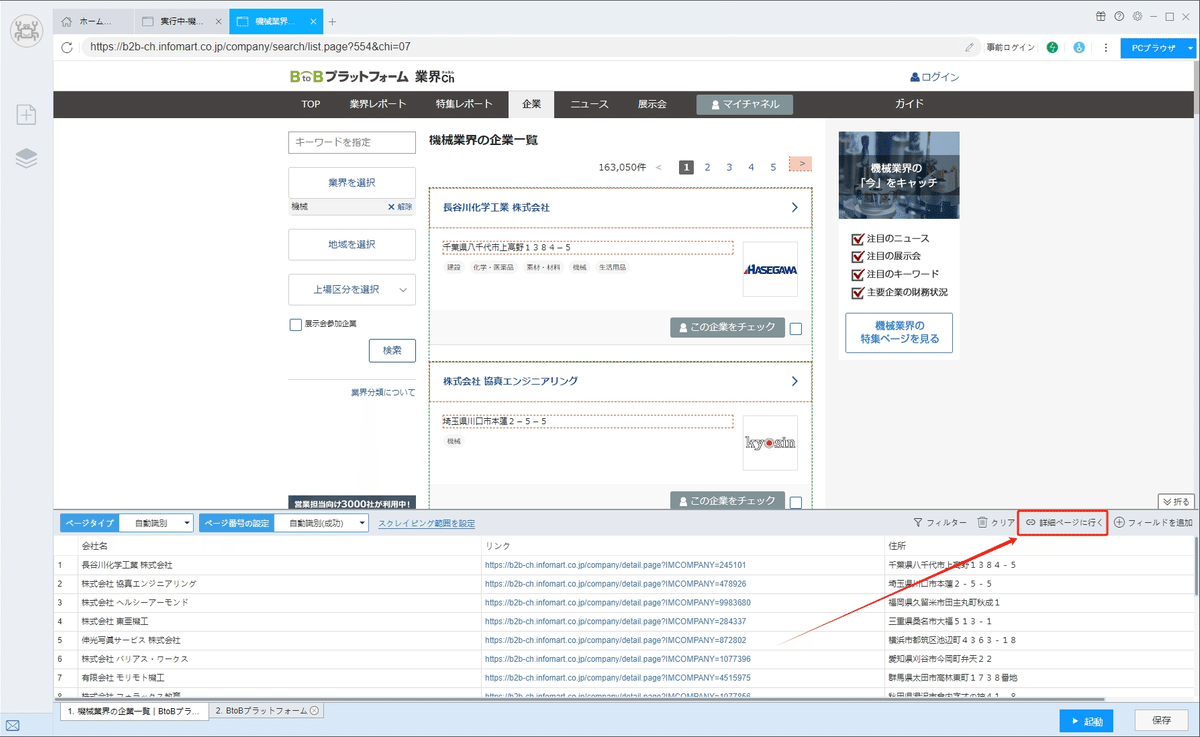Close the 2. BtoBプラットフォーム bottom tab
This screenshot has height=737, width=1200.
tap(314, 711)
